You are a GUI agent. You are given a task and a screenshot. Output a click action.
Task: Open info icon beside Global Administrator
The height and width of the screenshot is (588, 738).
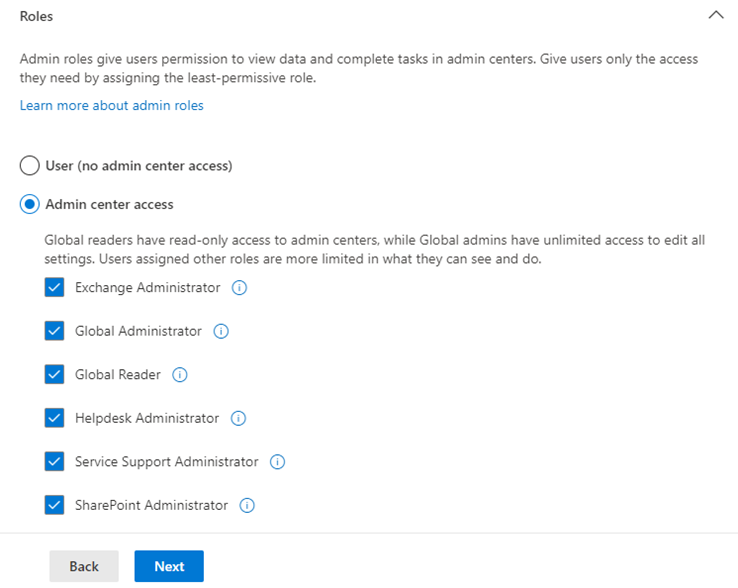click(221, 331)
